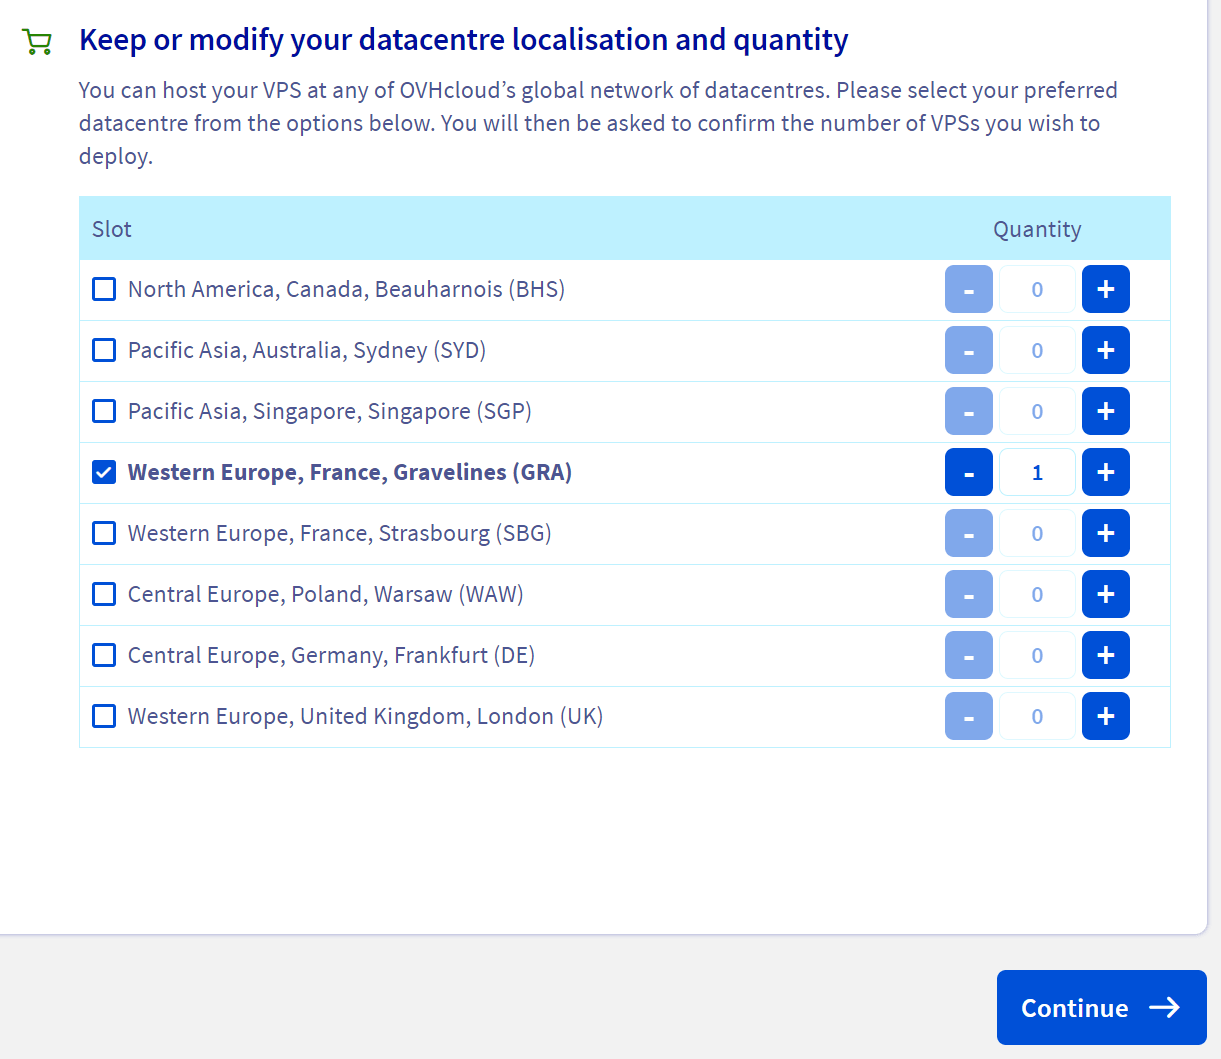Click the Pacific Asia, Singapore, Singapore (SGP) label
1221x1059 pixels.
(330, 411)
